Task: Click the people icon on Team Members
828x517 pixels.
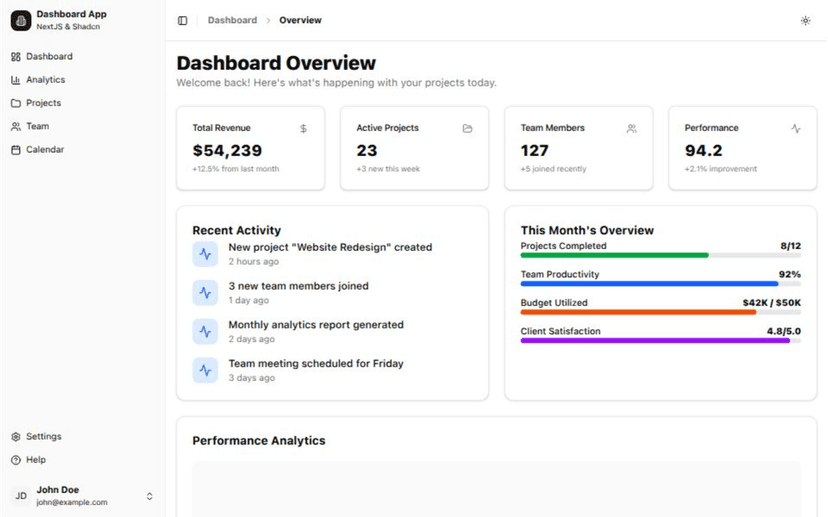Action: 631,129
